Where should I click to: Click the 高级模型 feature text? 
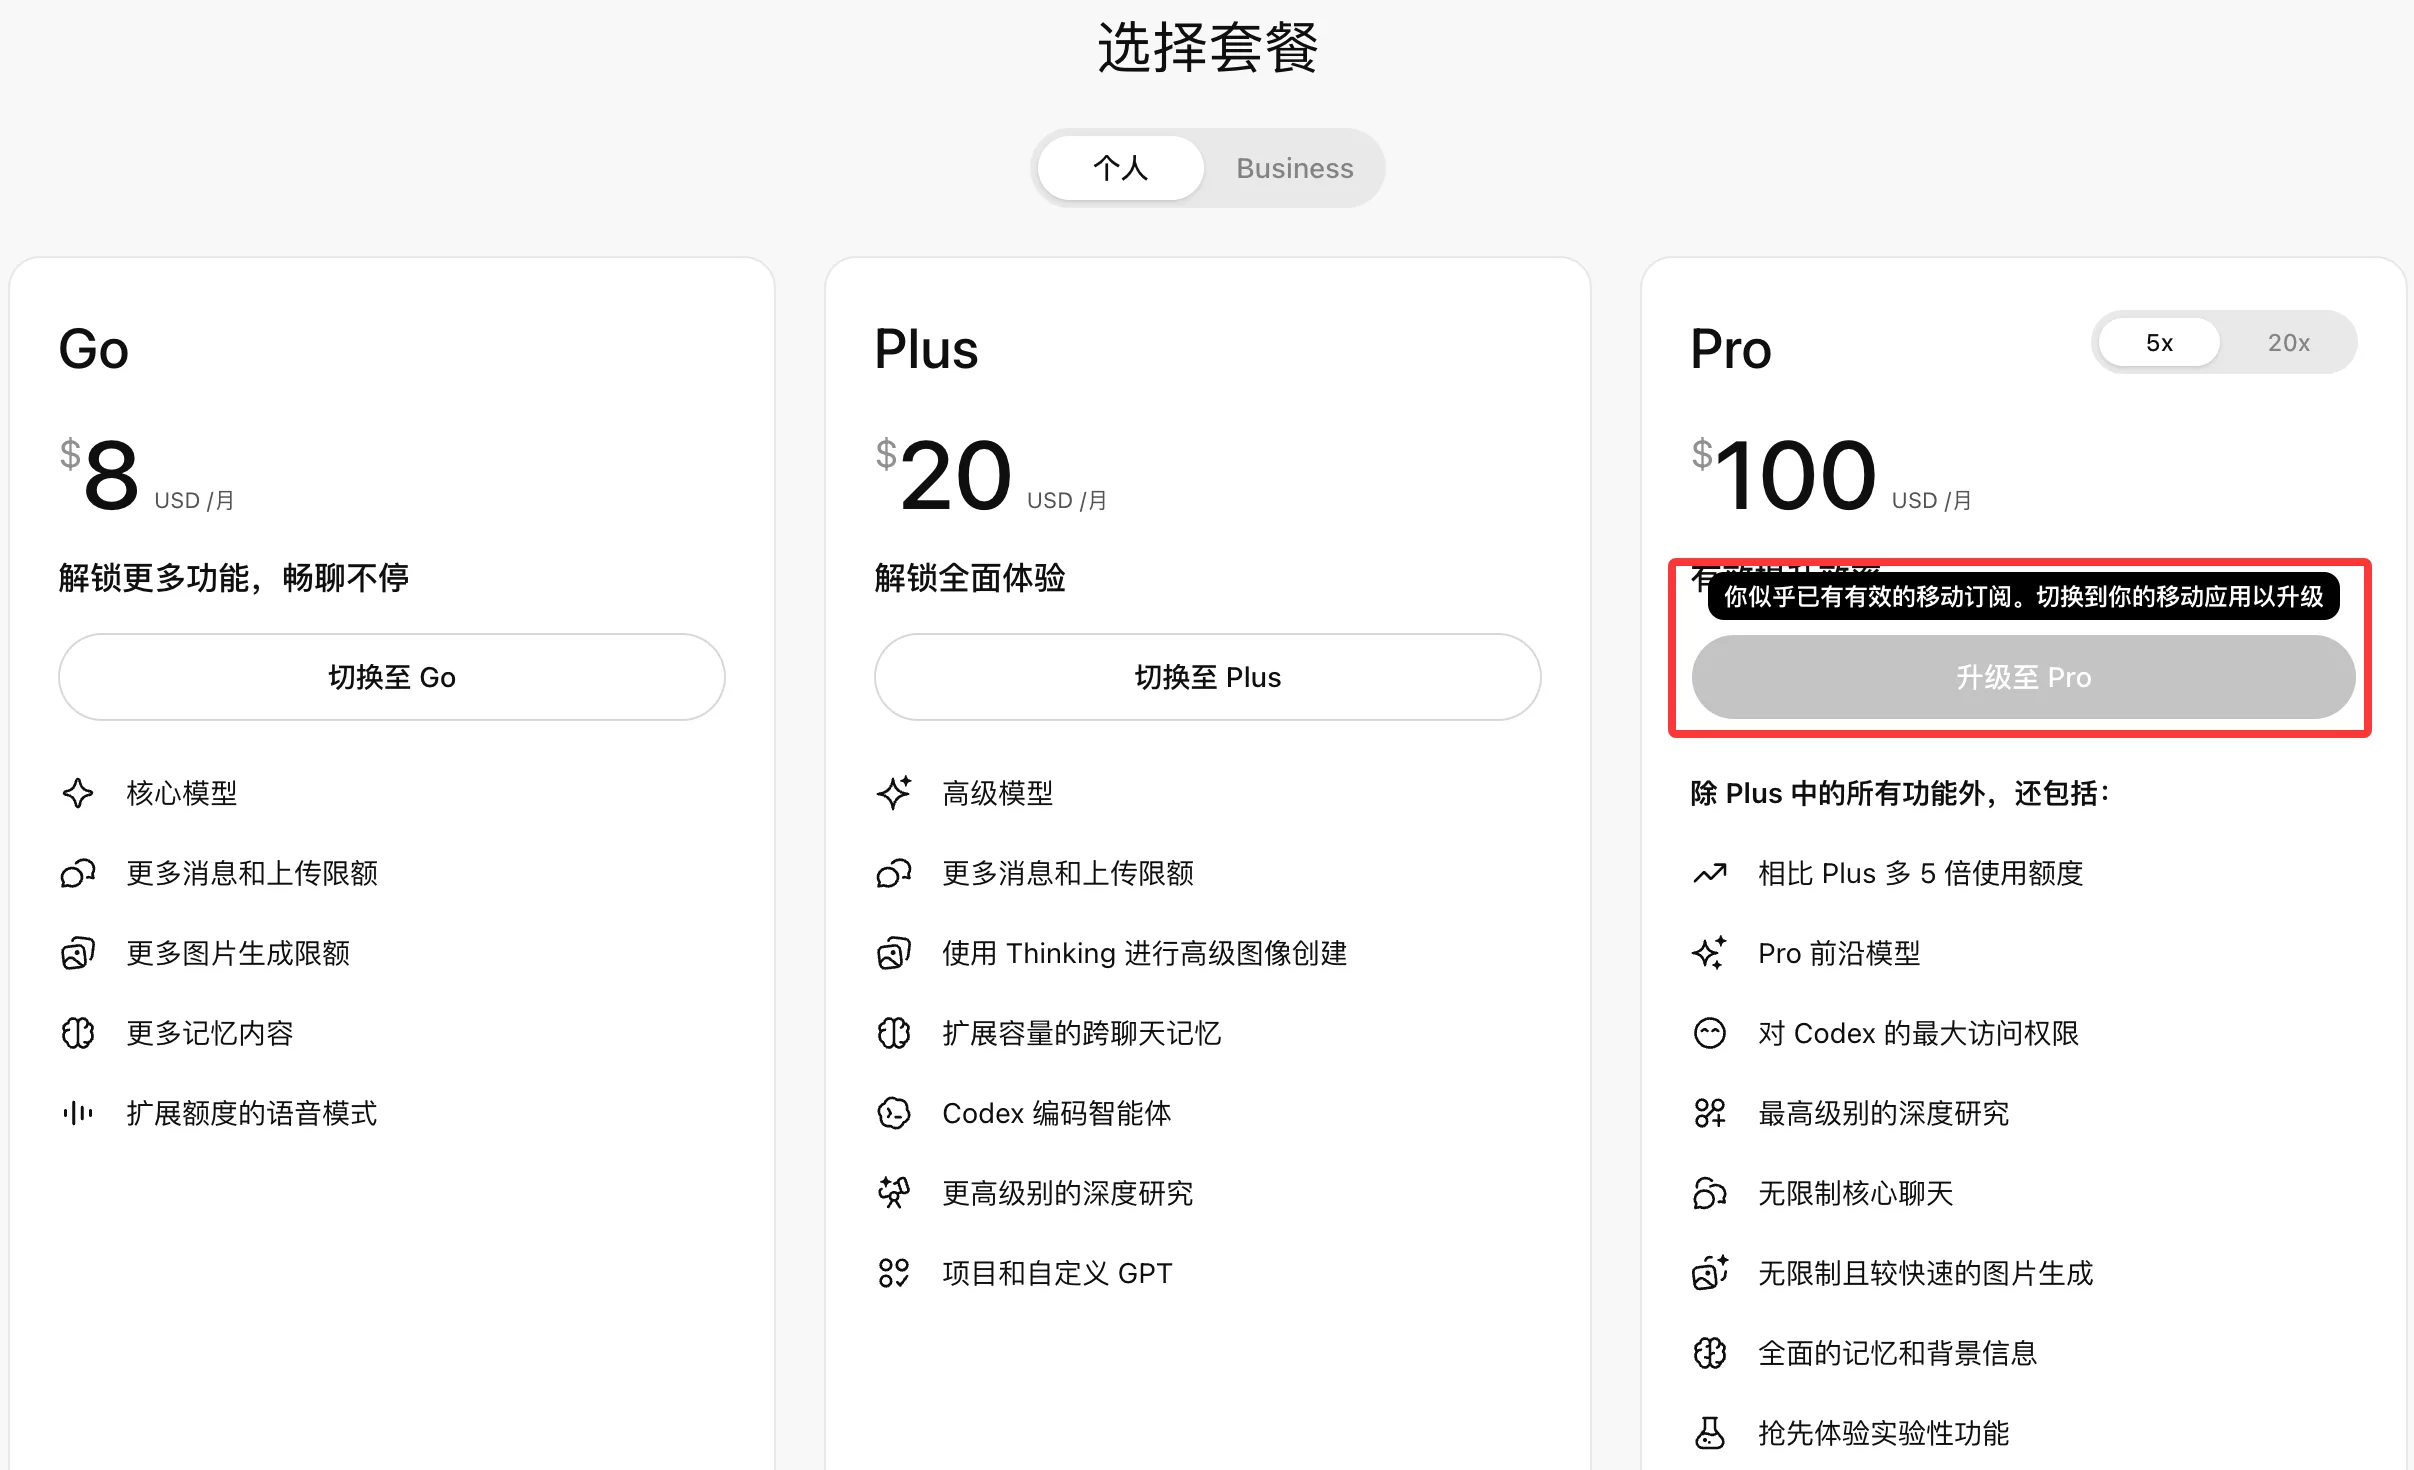pyautogui.click(x=998, y=793)
